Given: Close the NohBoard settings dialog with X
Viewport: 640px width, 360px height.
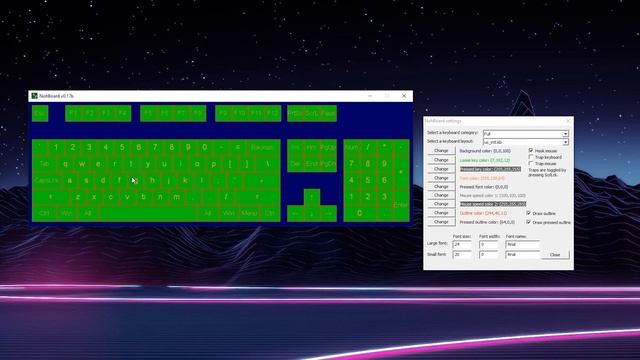Looking at the screenshot, I should click(568, 121).
